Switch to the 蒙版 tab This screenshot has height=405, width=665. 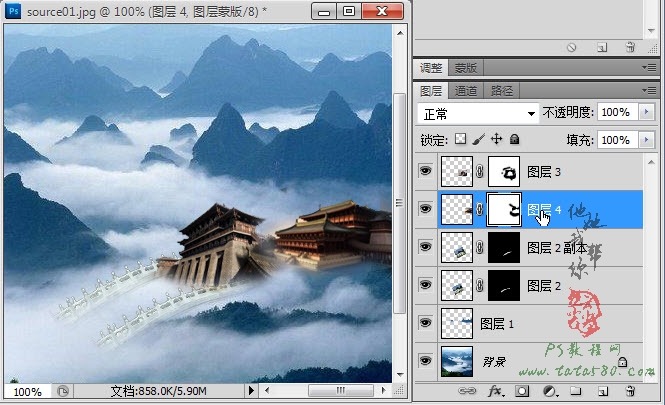466,68
